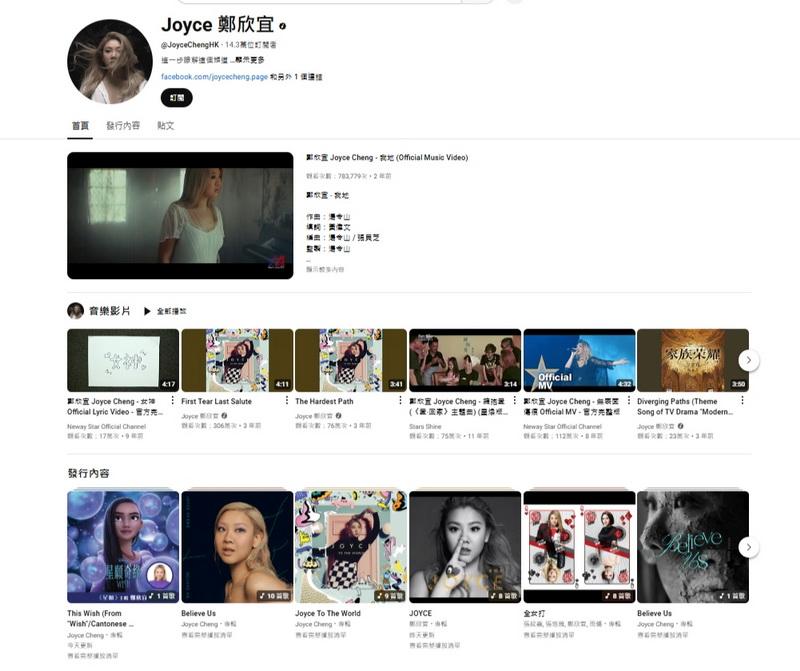The image size is (800, 671).
Task: Open more options for 女神 Official Lyric Video
Action: tap(172, 401)
